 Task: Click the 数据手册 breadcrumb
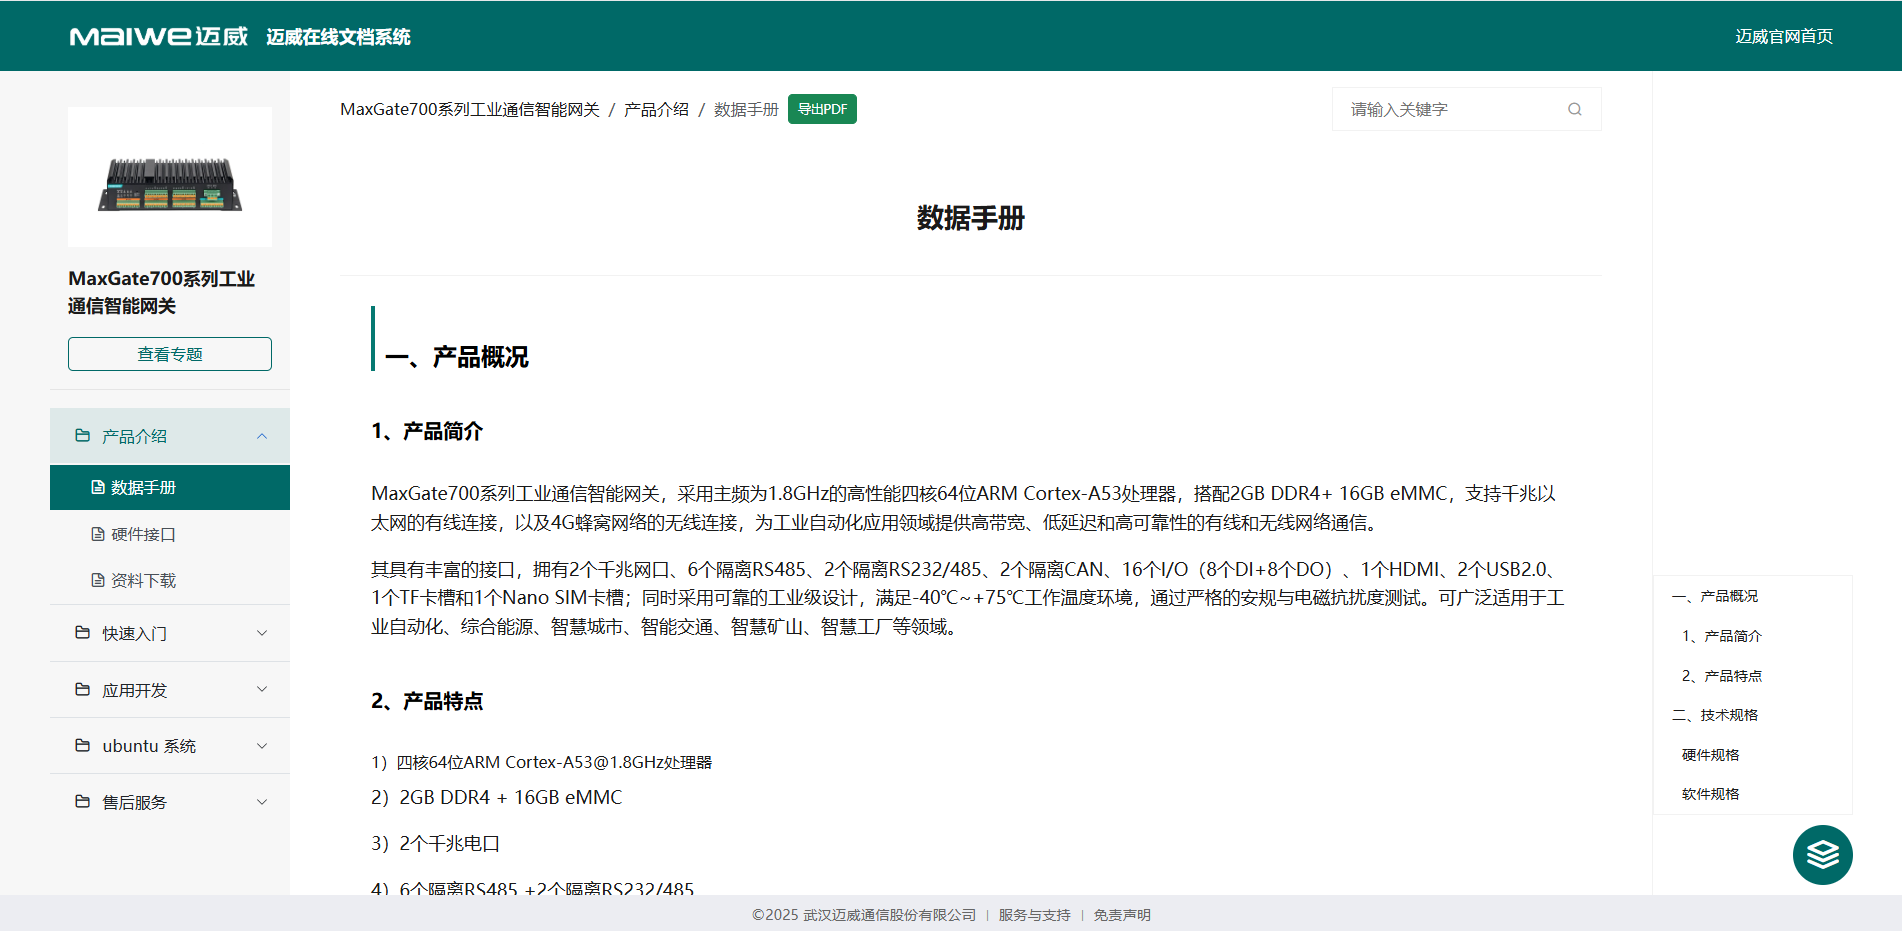(x=746, y=109)
